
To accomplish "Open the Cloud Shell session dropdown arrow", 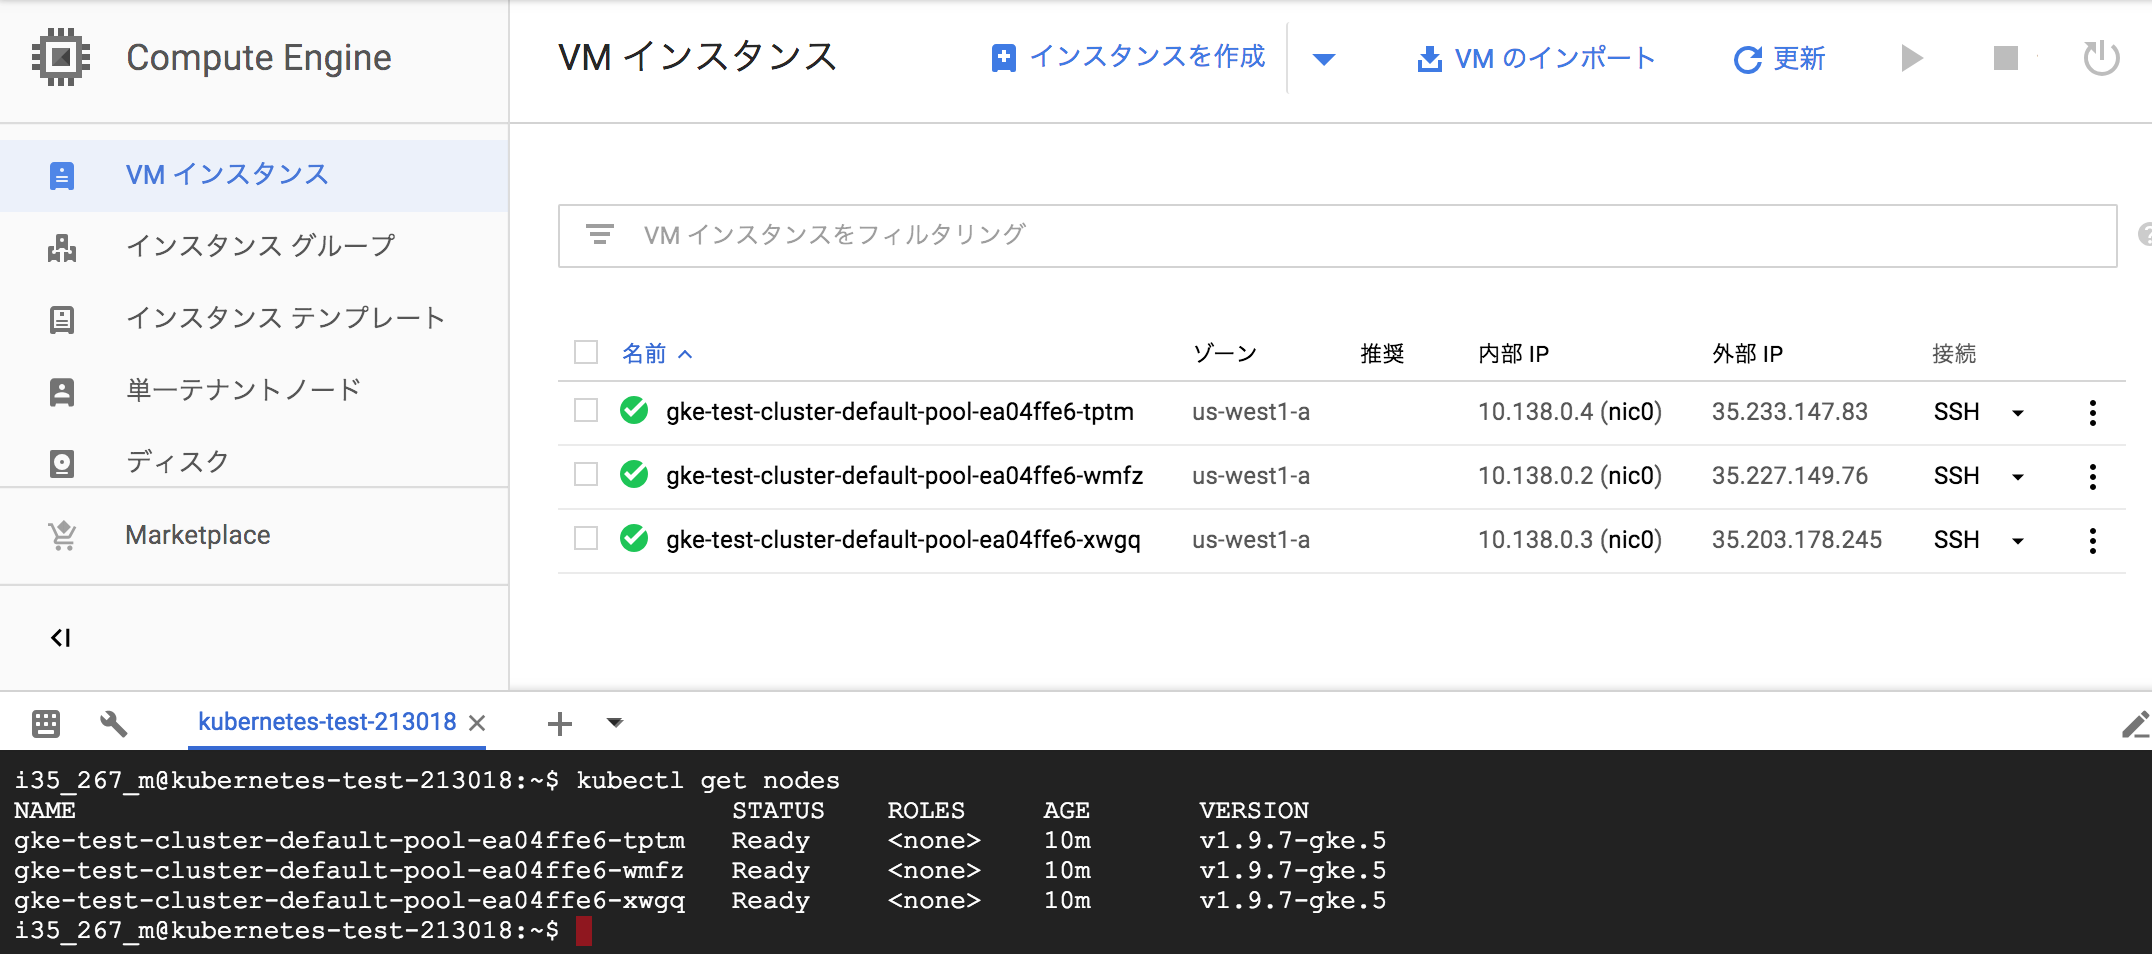I will 615,723.
